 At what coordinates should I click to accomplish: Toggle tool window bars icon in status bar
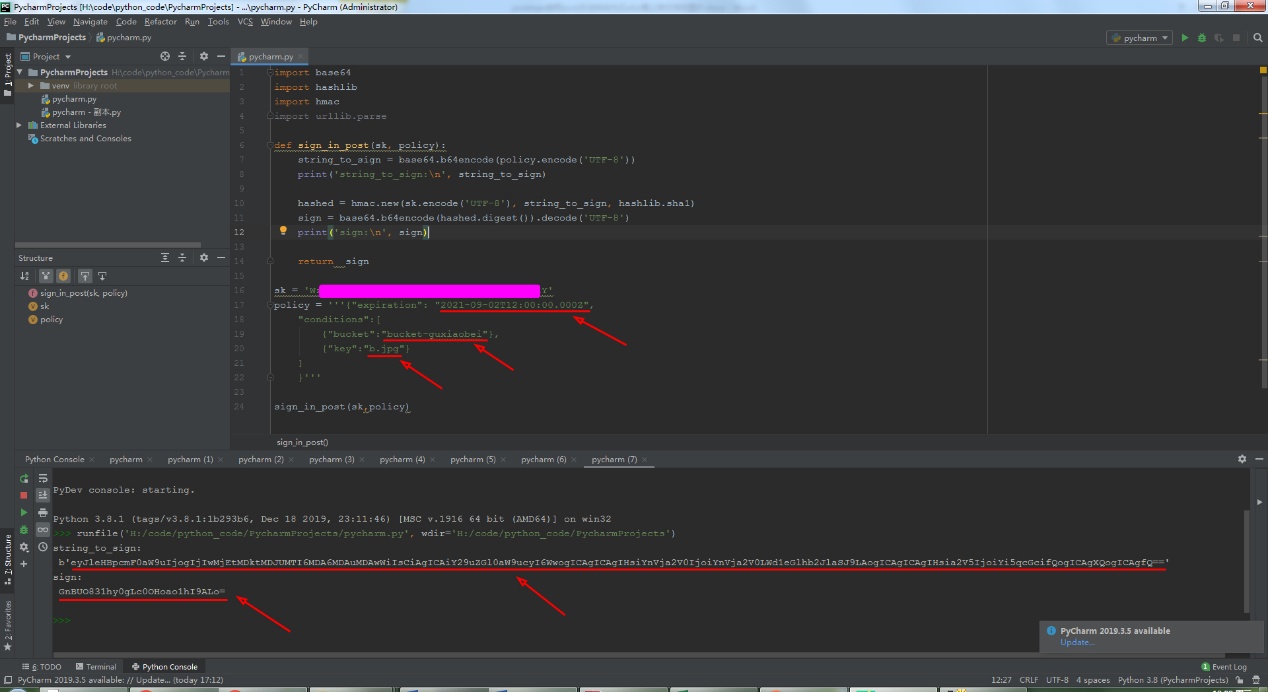[8, 680]
